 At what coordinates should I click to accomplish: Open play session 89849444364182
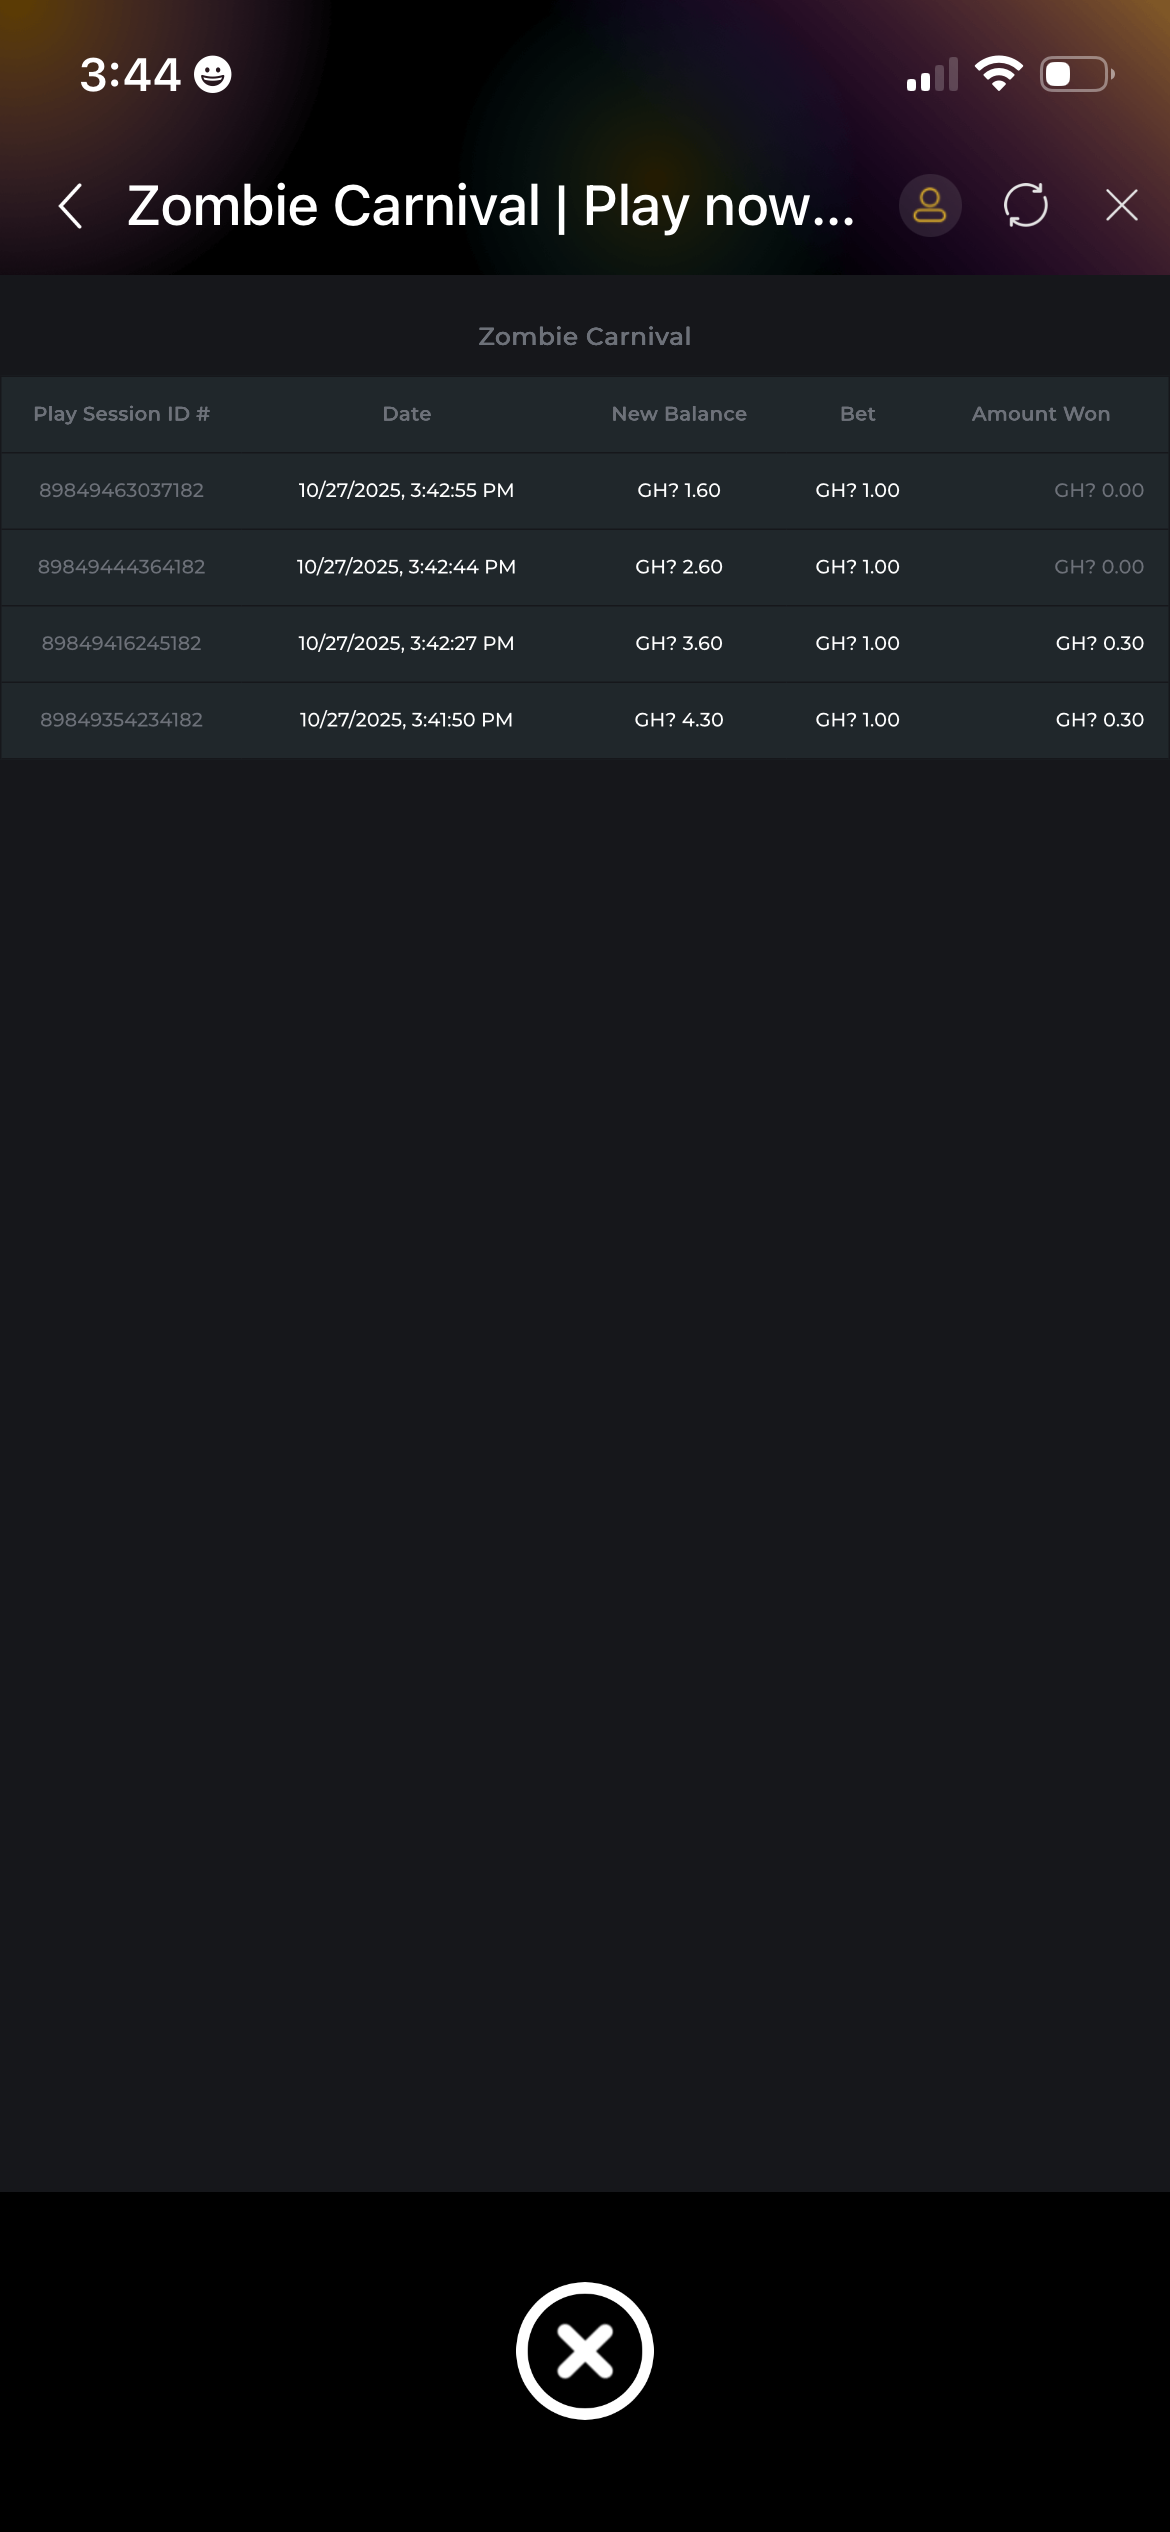tap(121, 567)
